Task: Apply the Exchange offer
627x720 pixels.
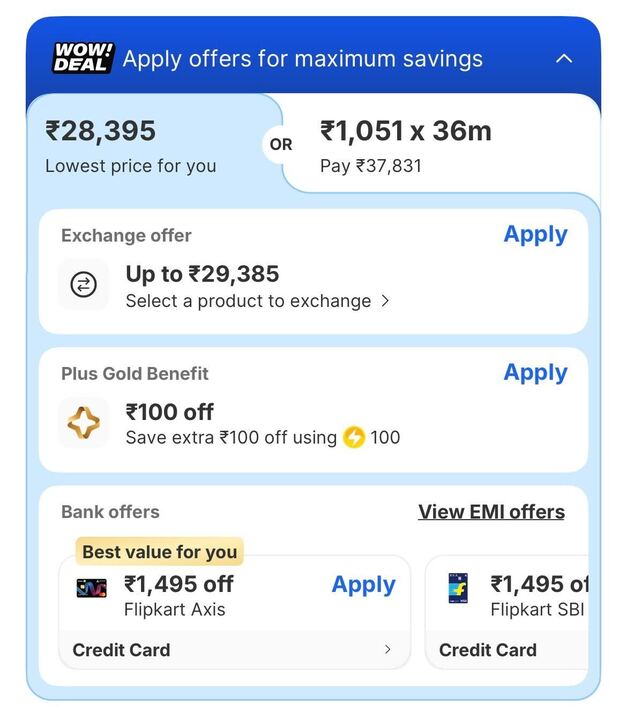Action: [x=535, y=235]
